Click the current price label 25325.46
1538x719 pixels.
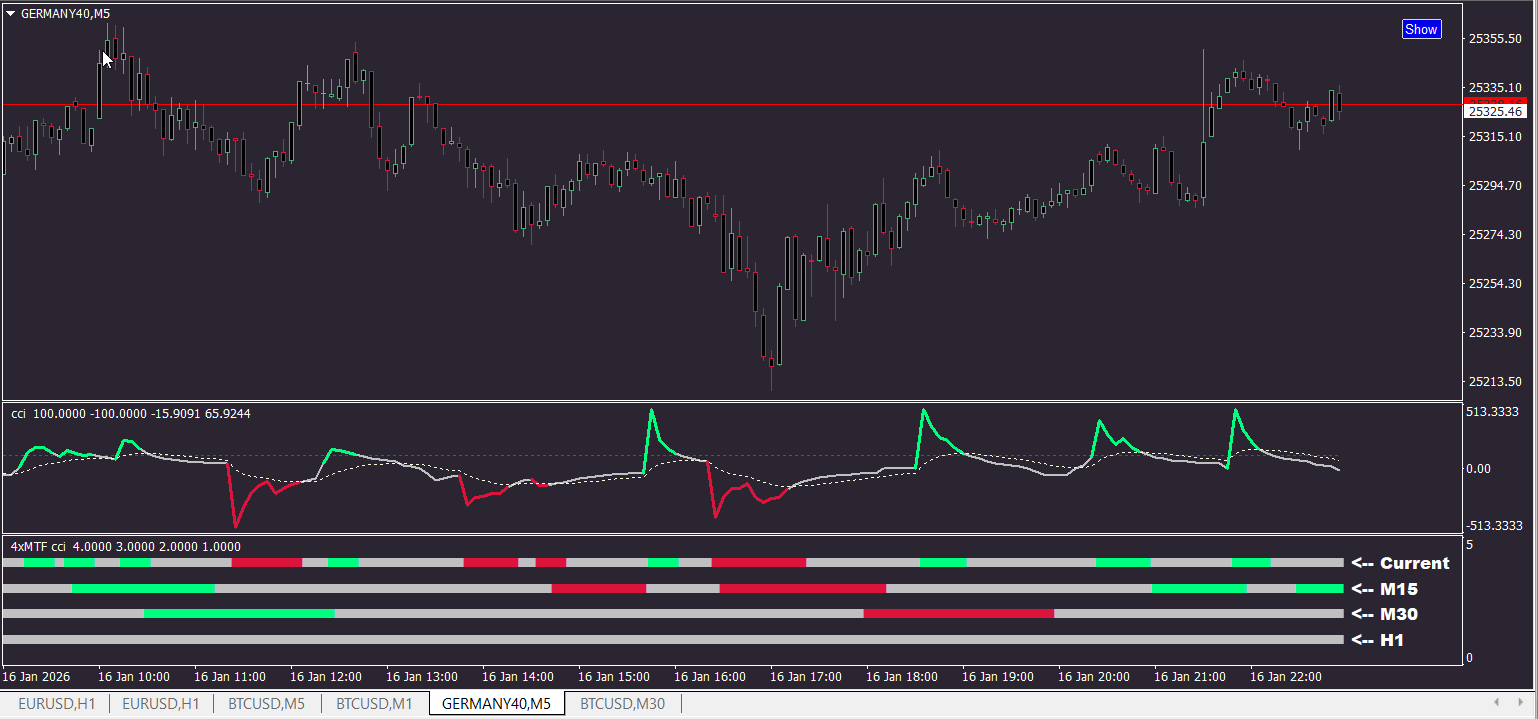point(1495,112)
